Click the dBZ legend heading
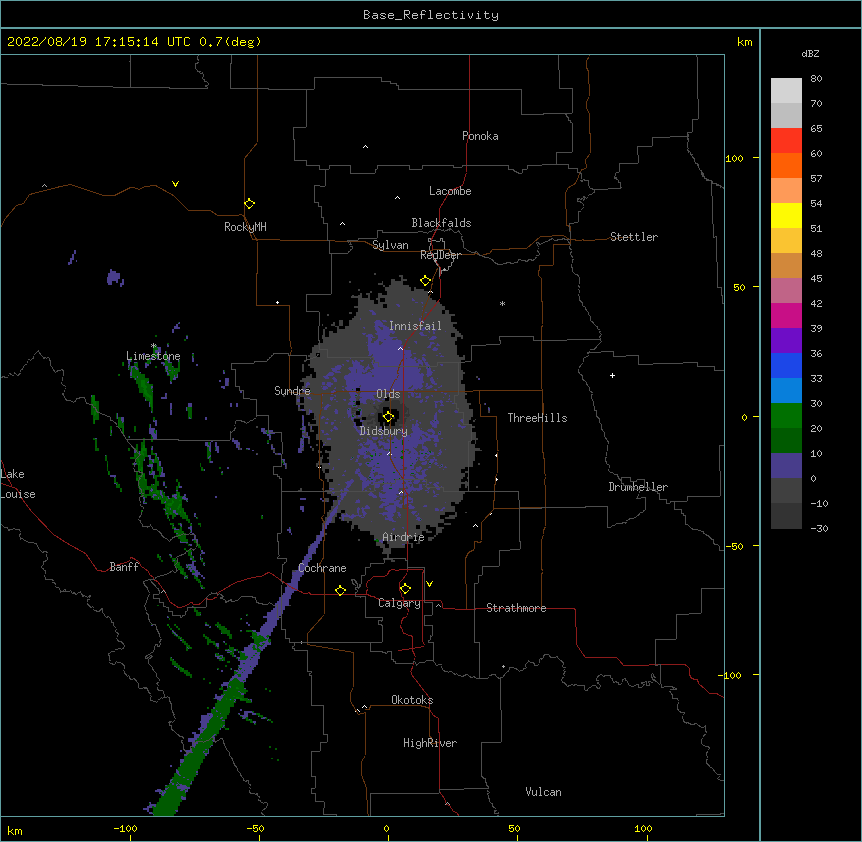Viewport: 862px width, 842px height. pyautogui.click(x=810, y=53)
